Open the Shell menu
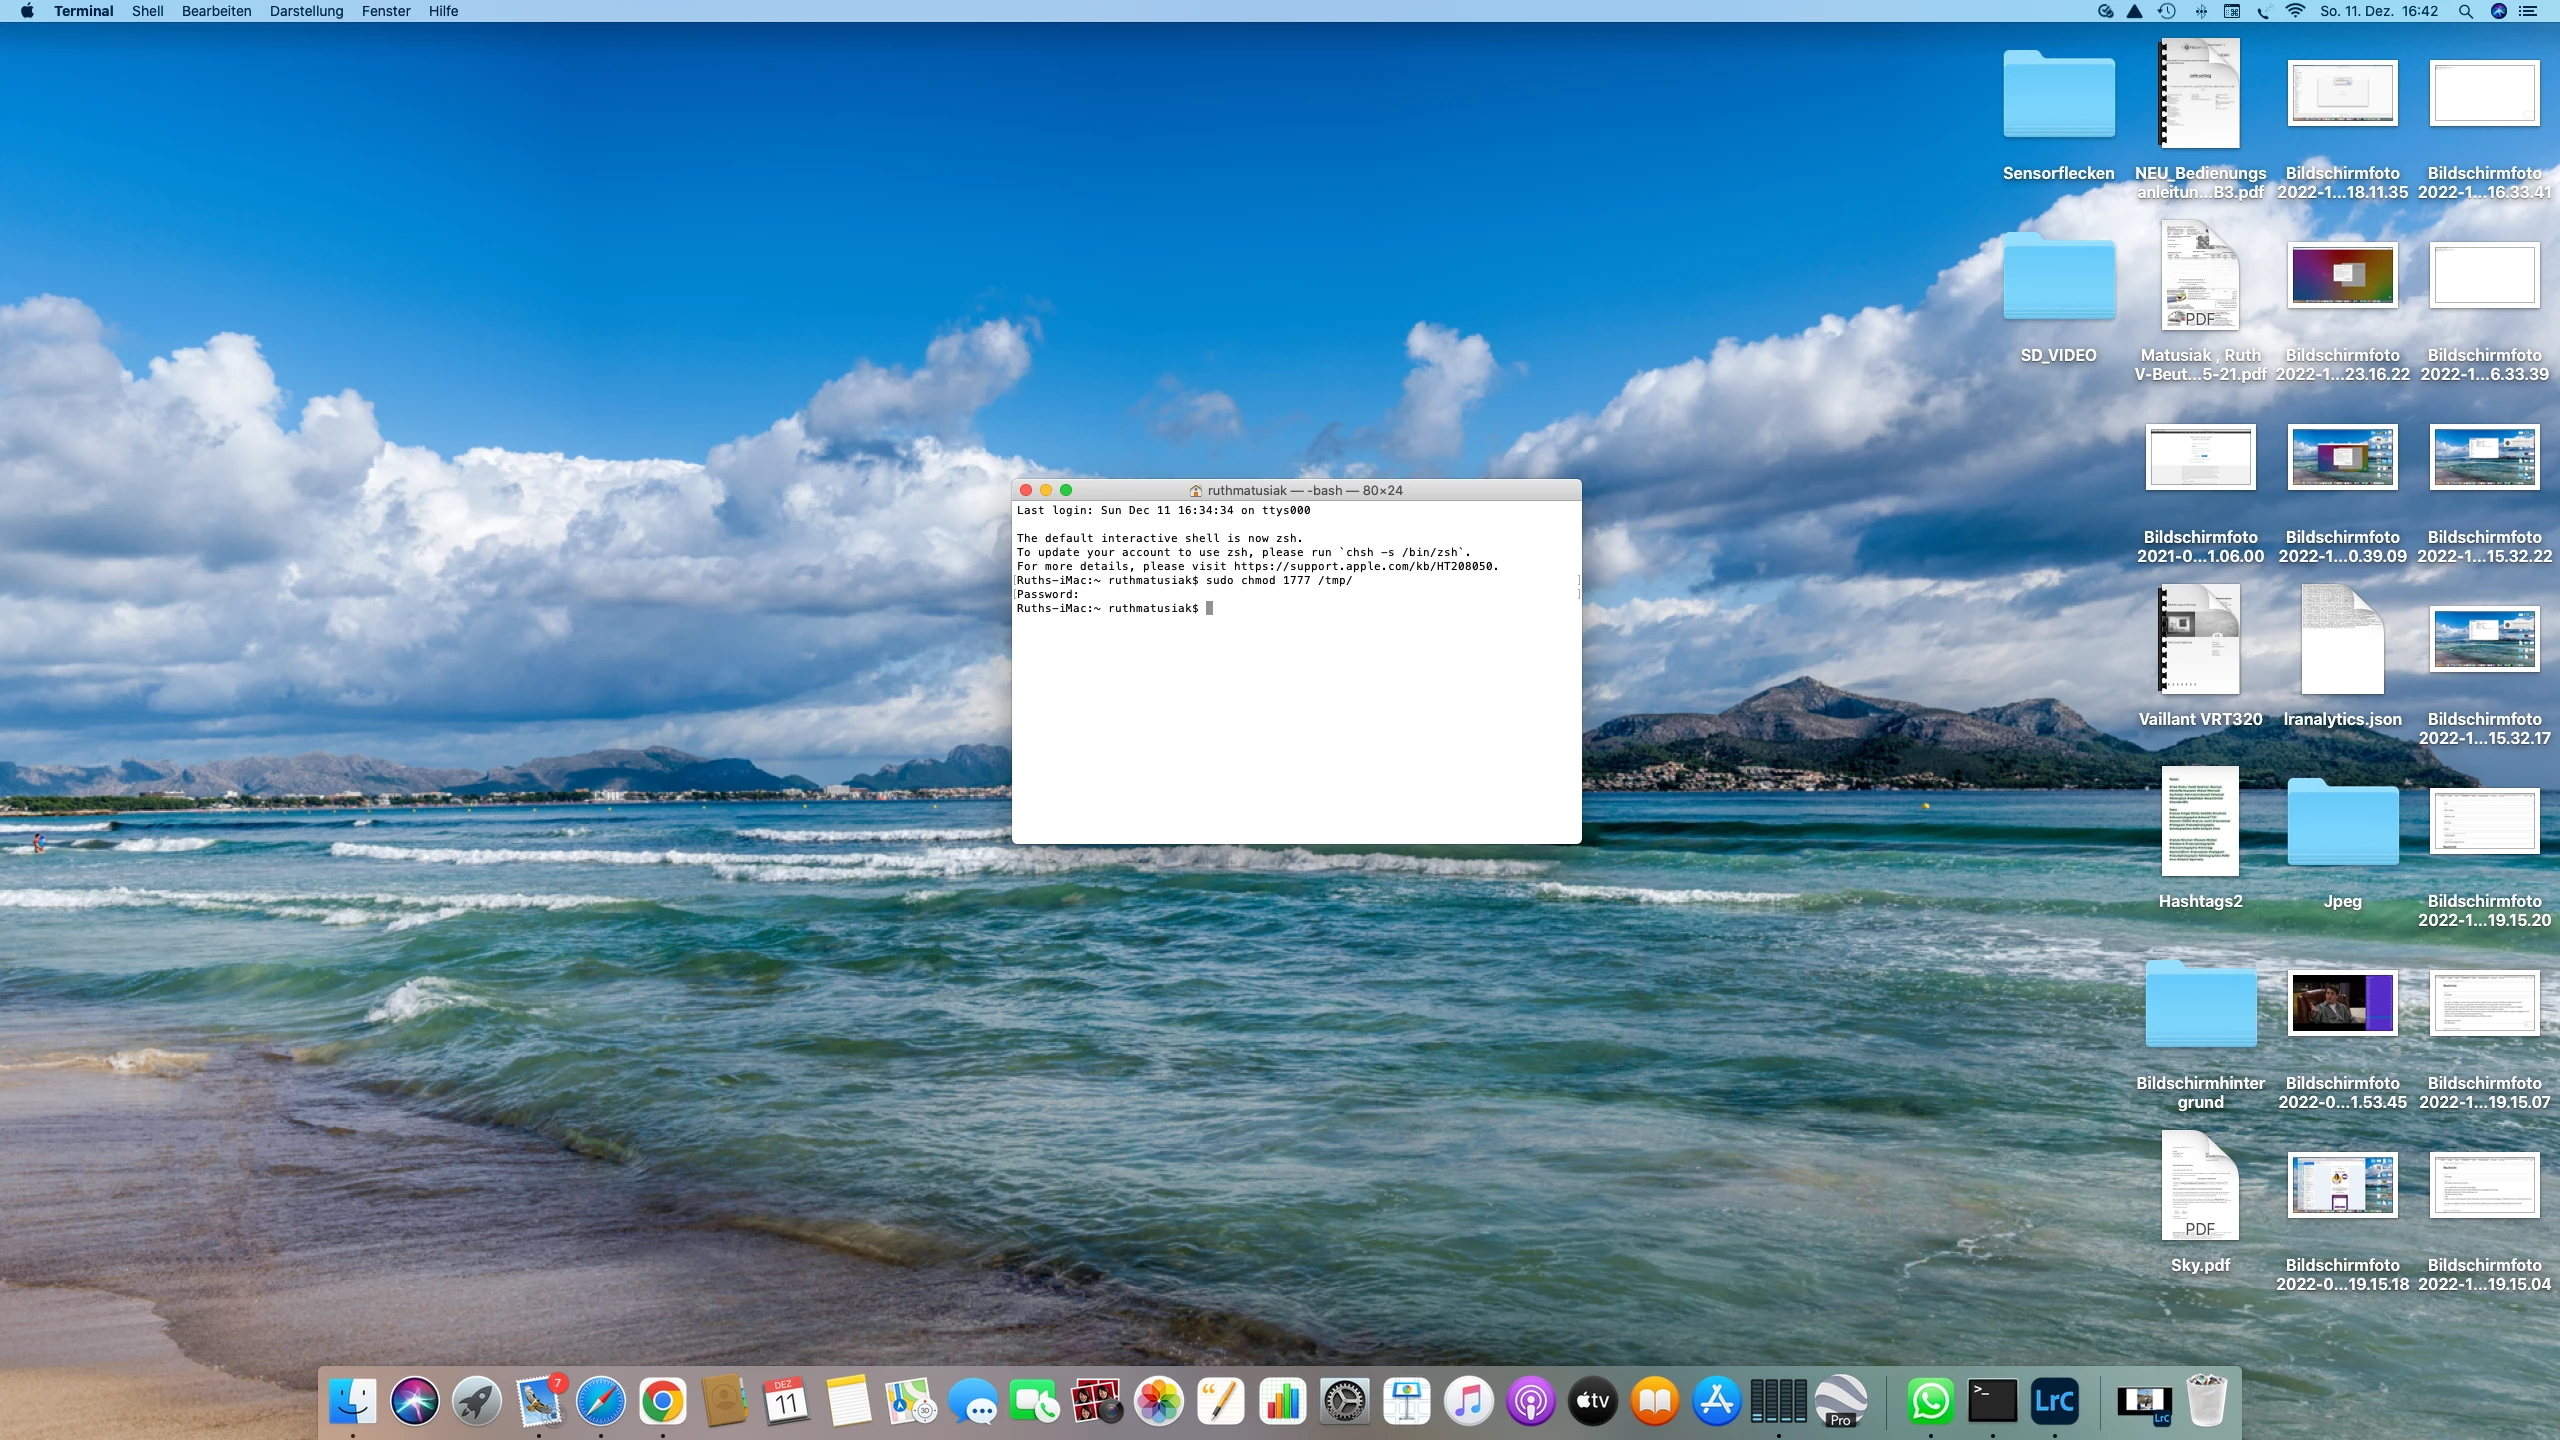This screenshot has width=2560, height=1440. point(147,11)
